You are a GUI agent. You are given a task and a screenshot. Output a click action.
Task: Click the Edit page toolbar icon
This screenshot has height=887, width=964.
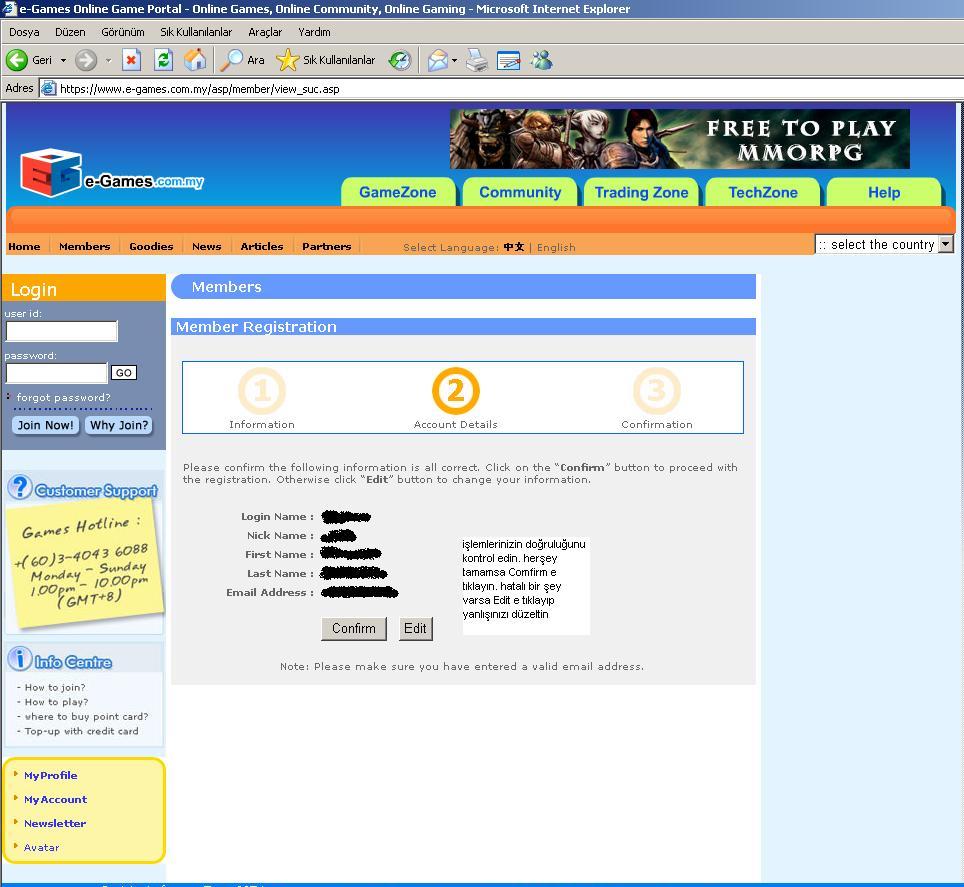point(508,60)
